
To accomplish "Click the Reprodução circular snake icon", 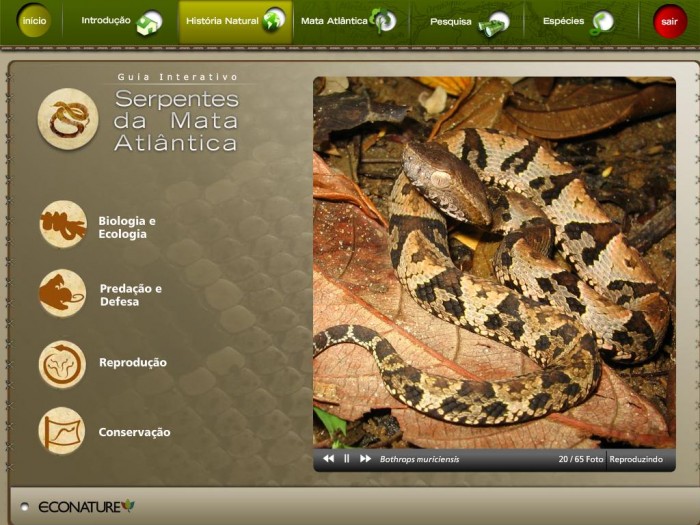I will tap(62, 364).
